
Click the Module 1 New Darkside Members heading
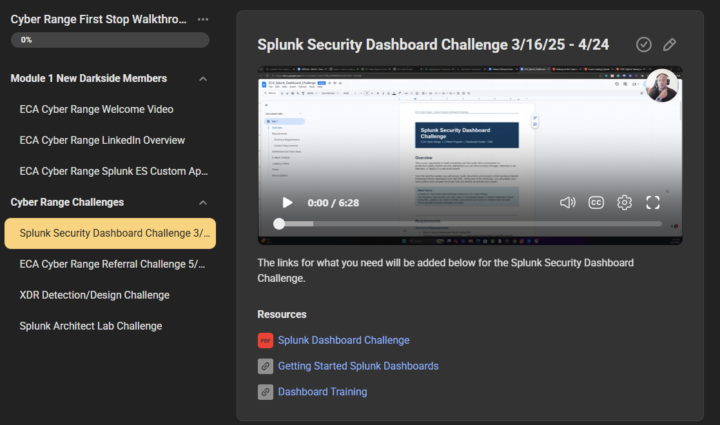89,78
